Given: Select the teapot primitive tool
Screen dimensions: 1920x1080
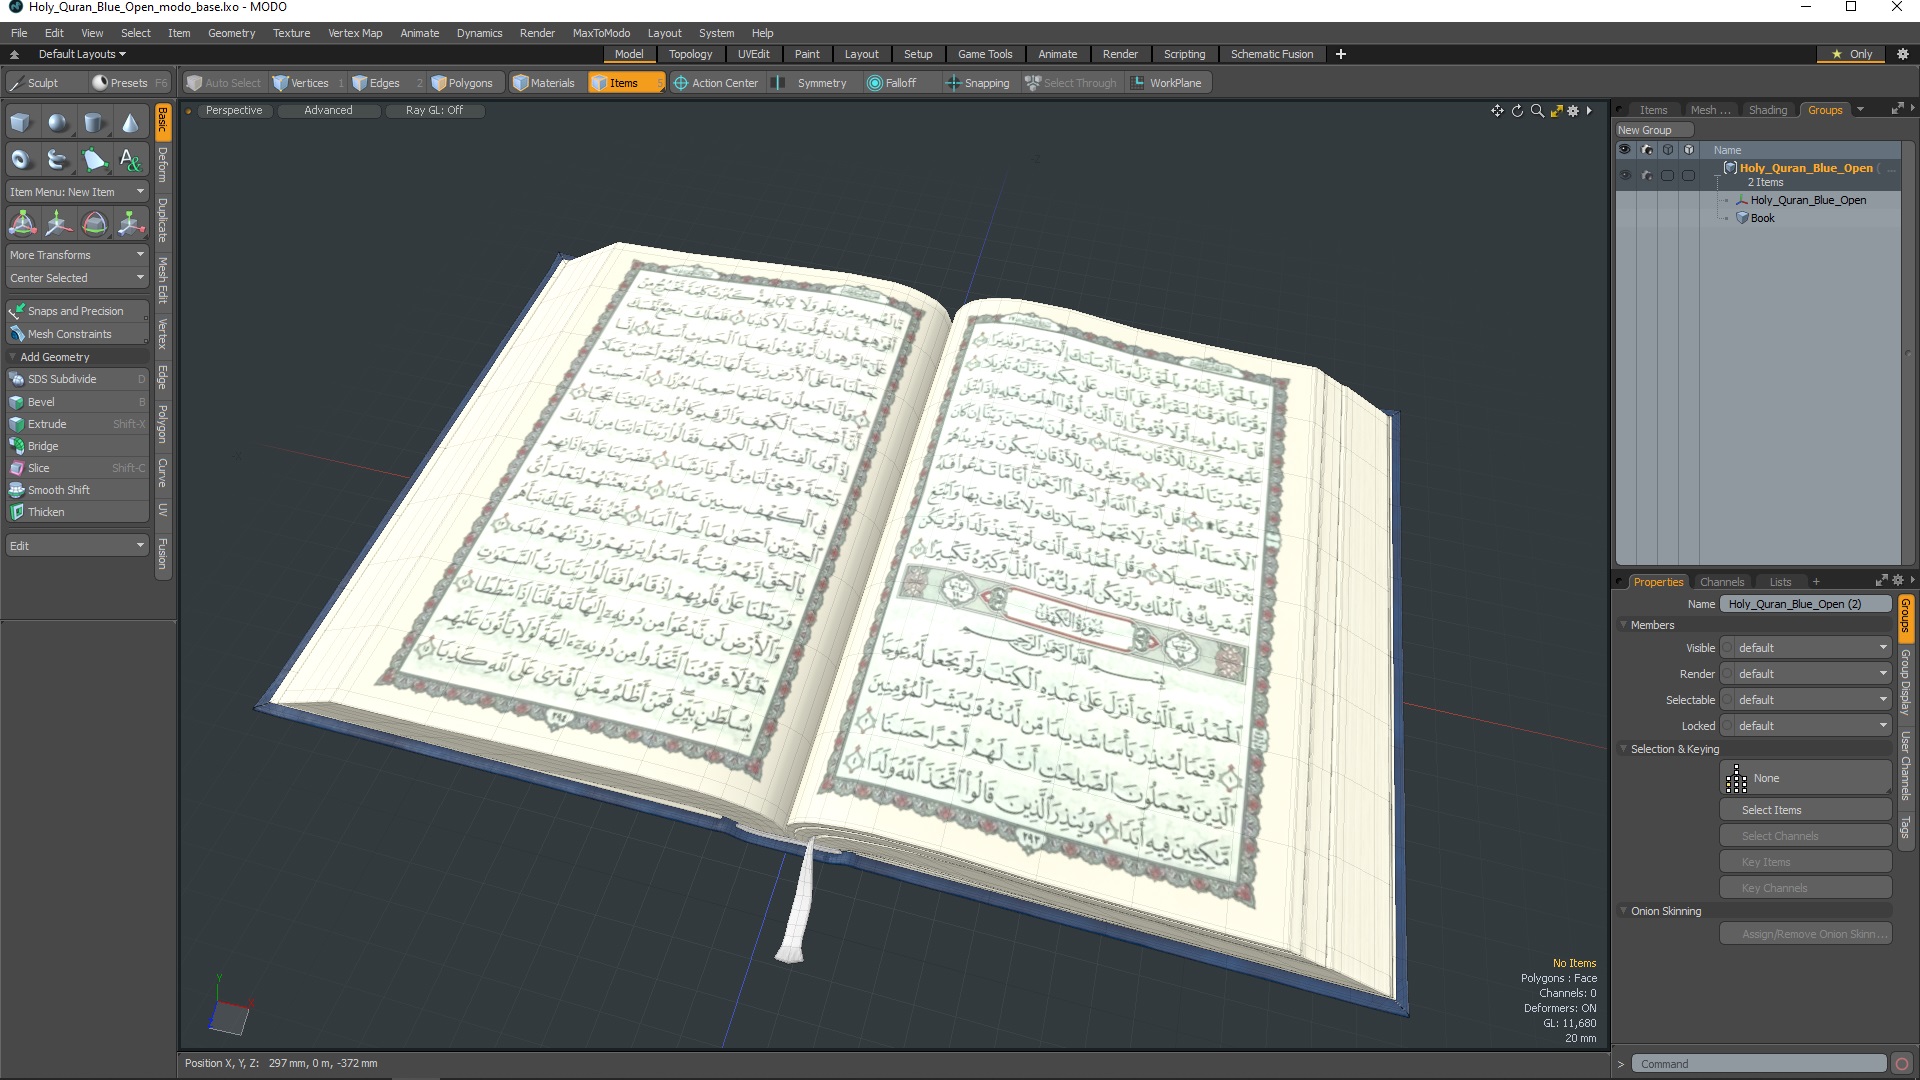Looking at the screenshot, I should tap(58, 159).
